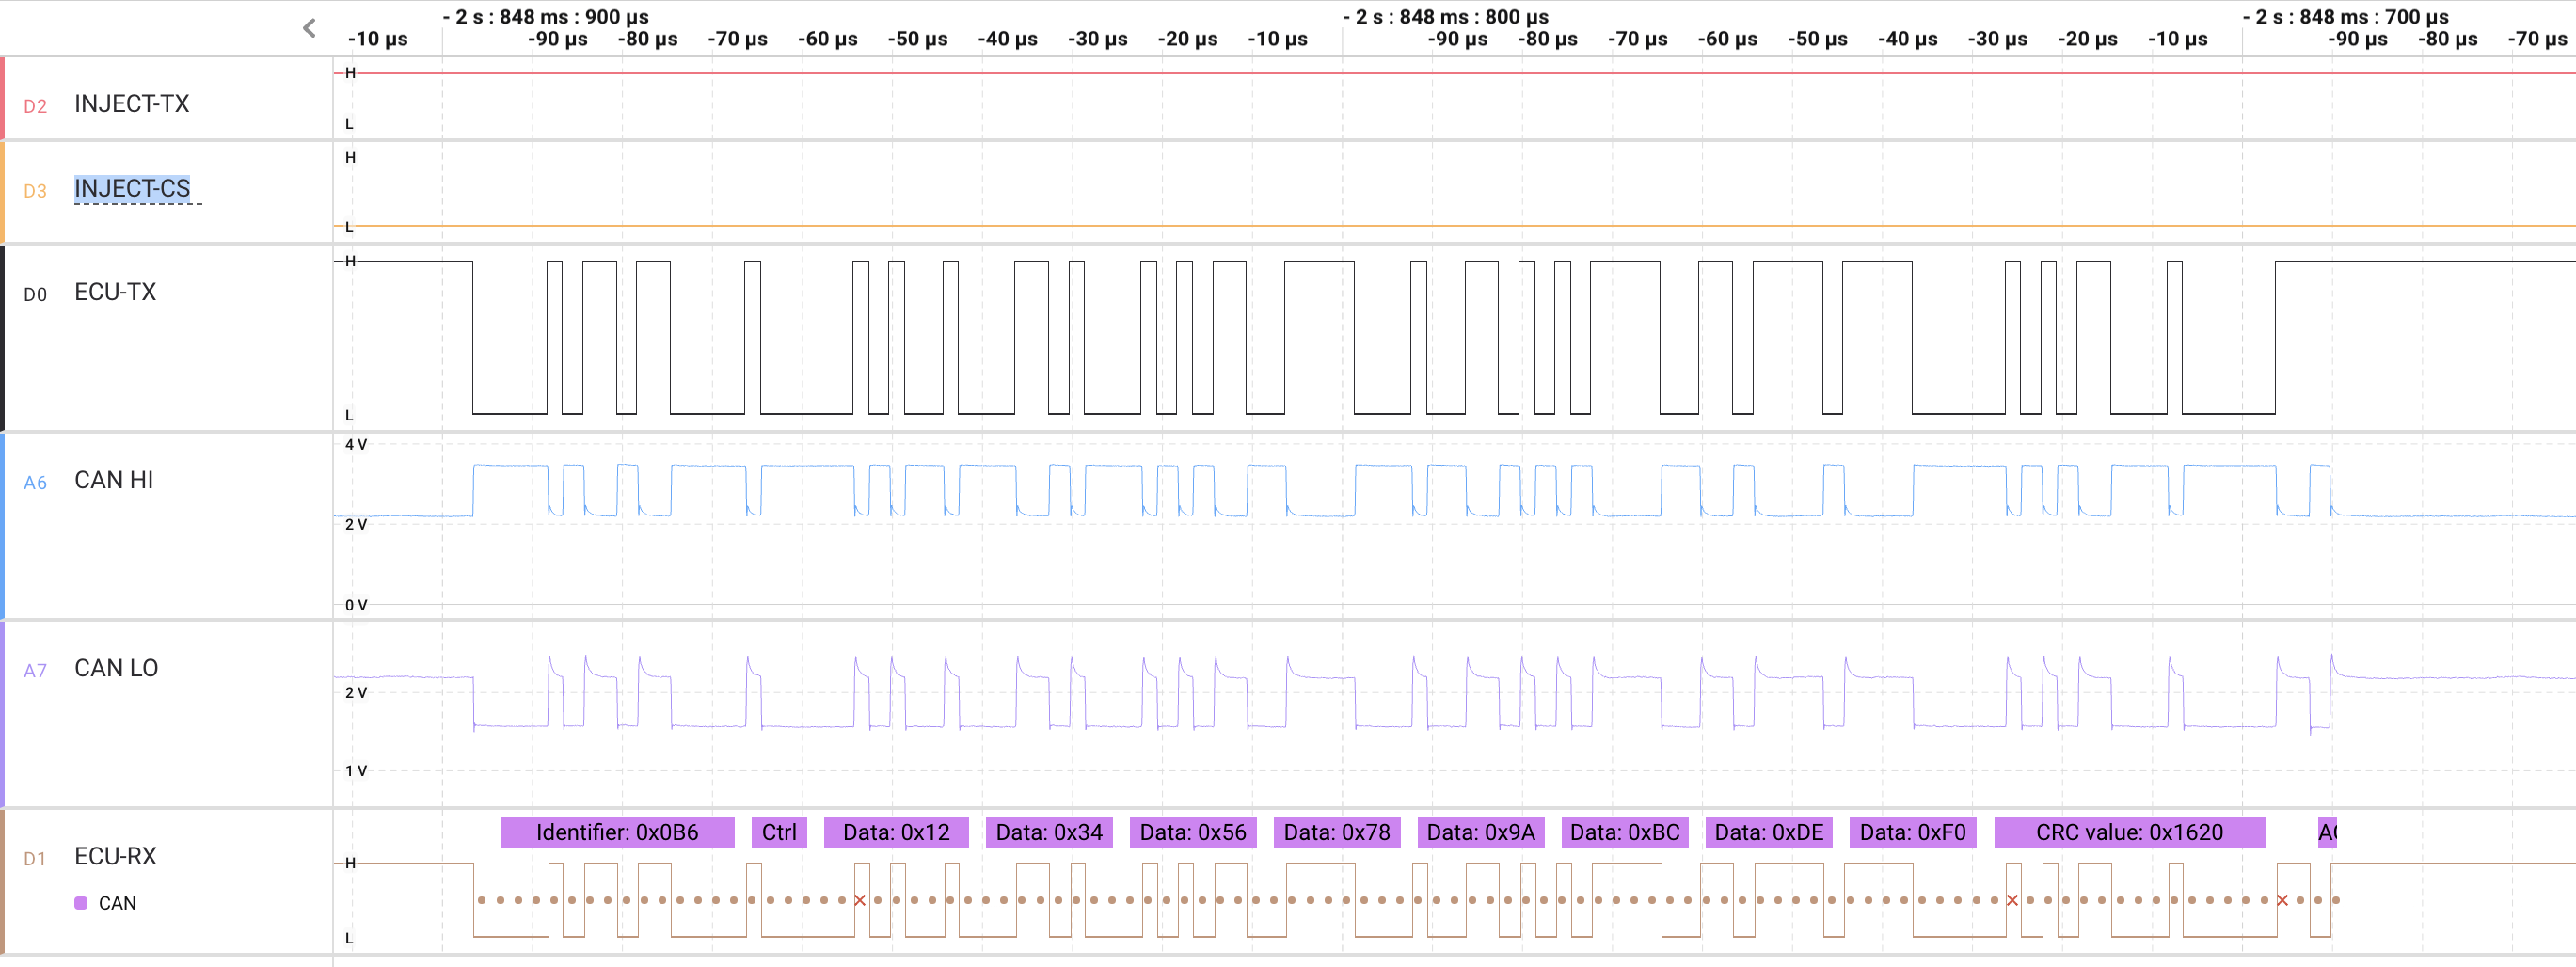Image resolution: width=2576 pixels, height=967 pixels.
Task: Click the D0 channel number
Action: [35, 294]
